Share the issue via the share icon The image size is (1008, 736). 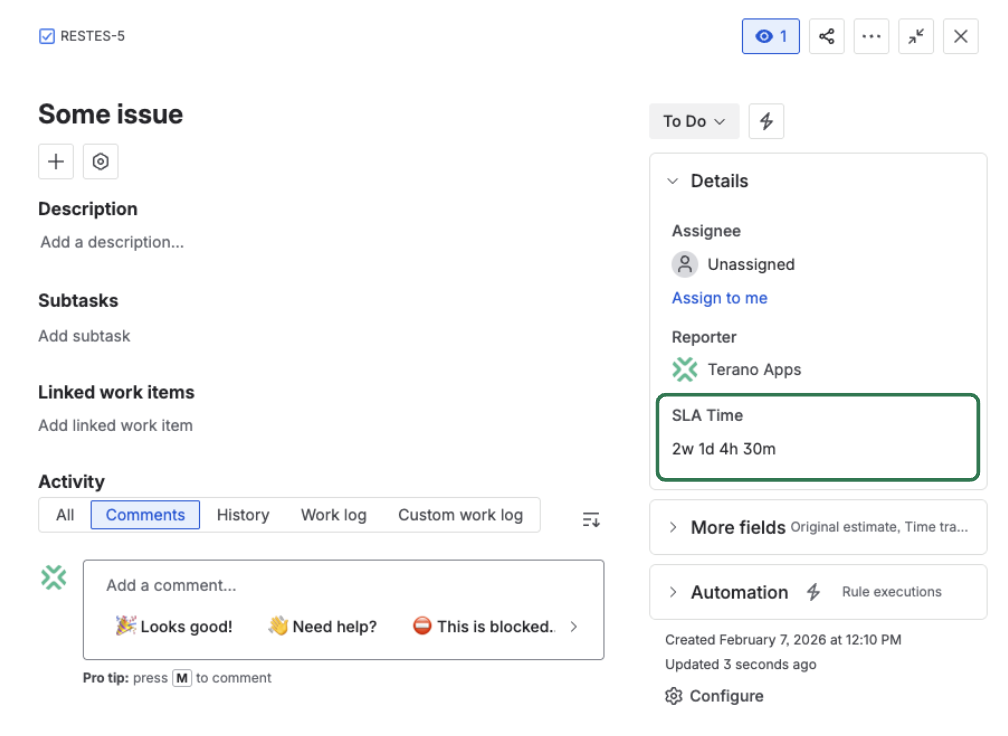(x=826, y=36)
